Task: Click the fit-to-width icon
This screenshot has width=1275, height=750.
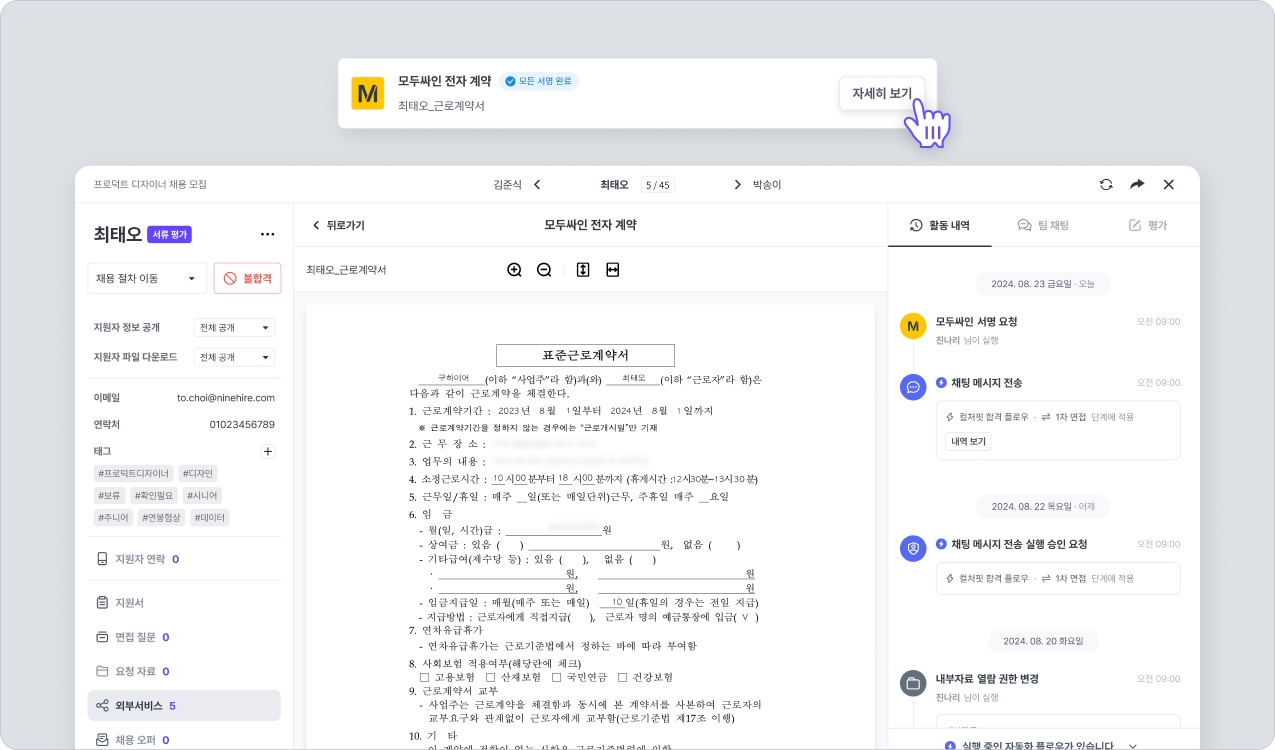Action: click(x=613, y=270)
